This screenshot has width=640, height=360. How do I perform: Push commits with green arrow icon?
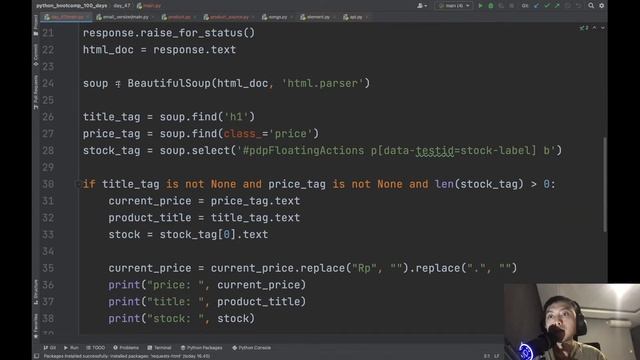click(x=557, y=6)
